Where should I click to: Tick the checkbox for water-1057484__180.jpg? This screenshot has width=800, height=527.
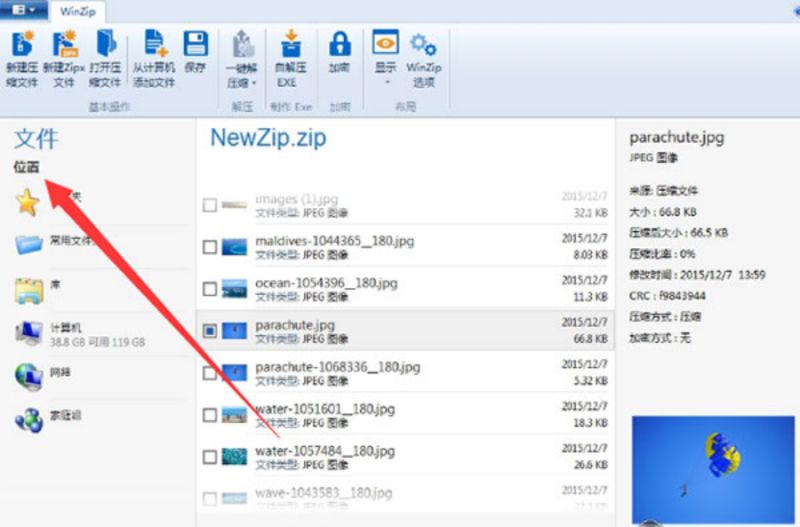210,457
